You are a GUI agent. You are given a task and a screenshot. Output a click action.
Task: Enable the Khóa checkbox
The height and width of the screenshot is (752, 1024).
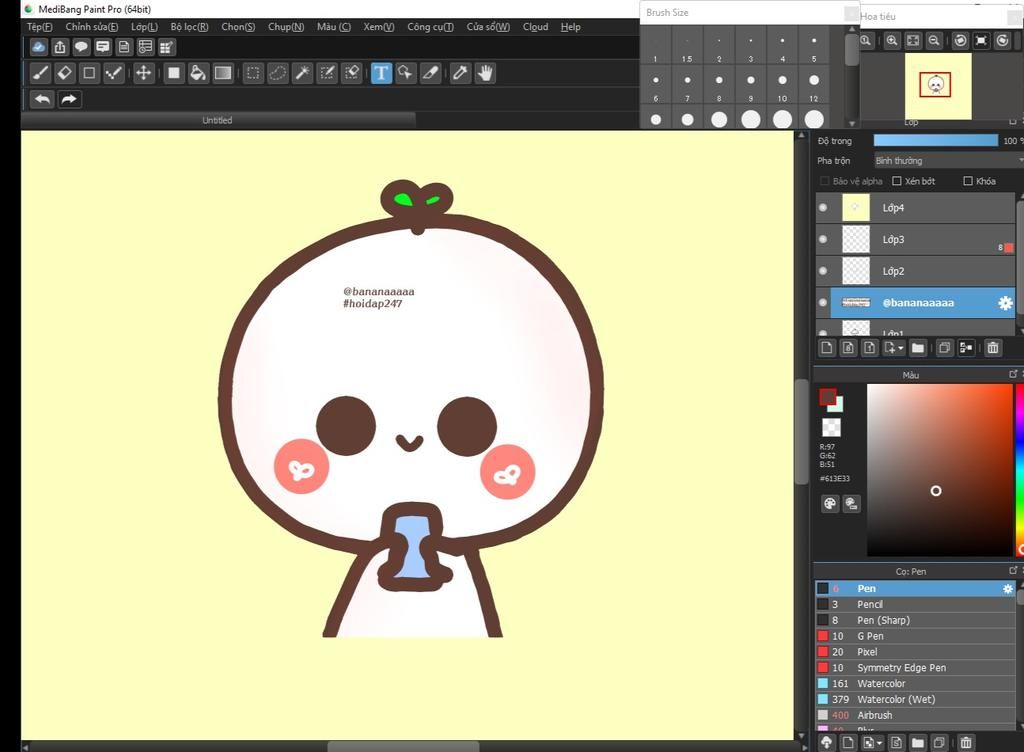point(968,181)
